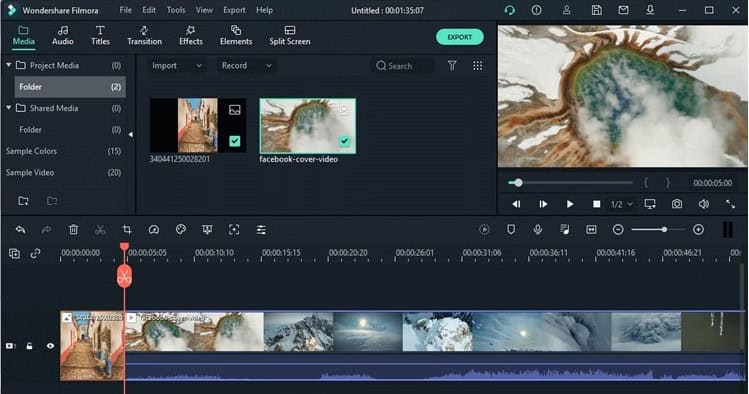This screenshot has height=394, width=749.
Task: Click the delete trash icon
Action: pos(73,230)
